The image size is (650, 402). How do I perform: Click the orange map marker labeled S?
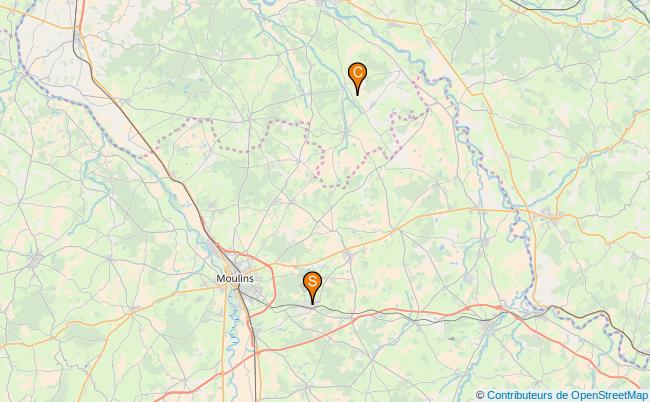coord(312,286)
